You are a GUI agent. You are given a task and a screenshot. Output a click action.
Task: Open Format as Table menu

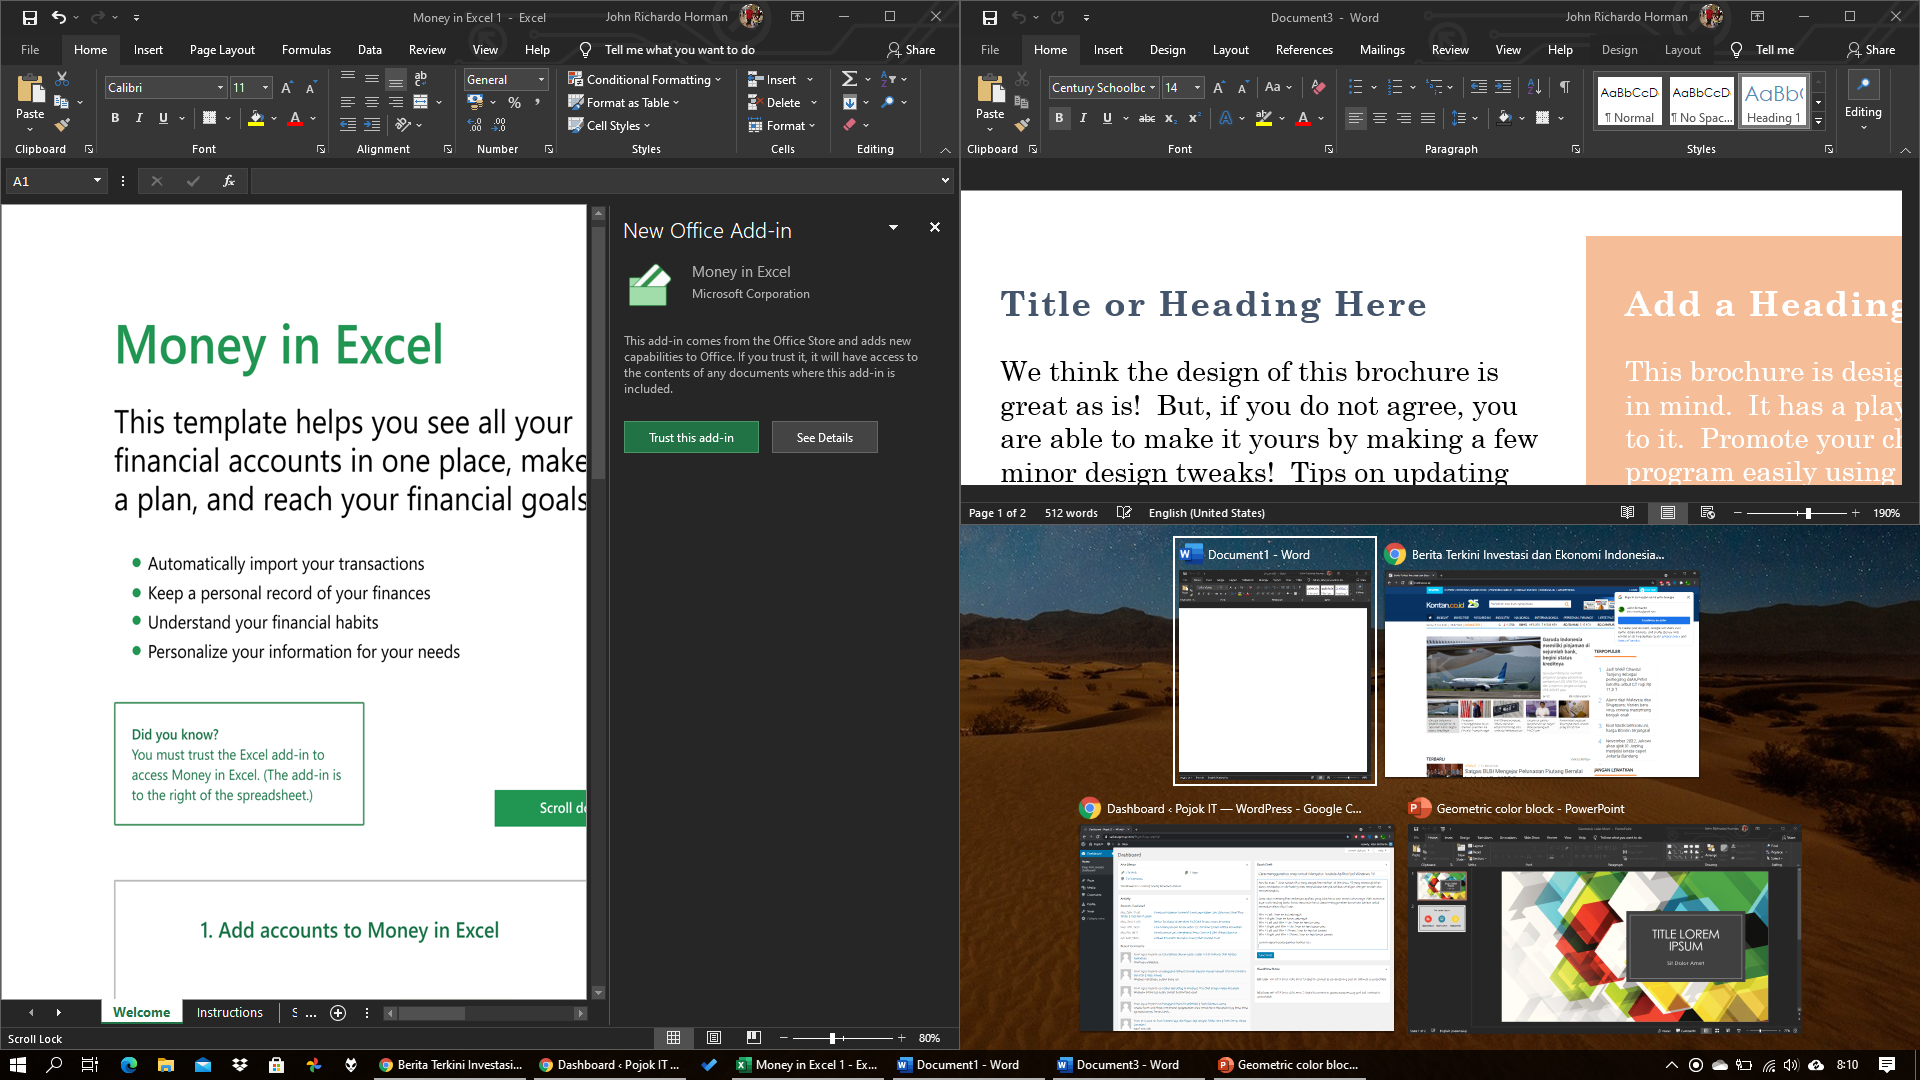[624, 102]
